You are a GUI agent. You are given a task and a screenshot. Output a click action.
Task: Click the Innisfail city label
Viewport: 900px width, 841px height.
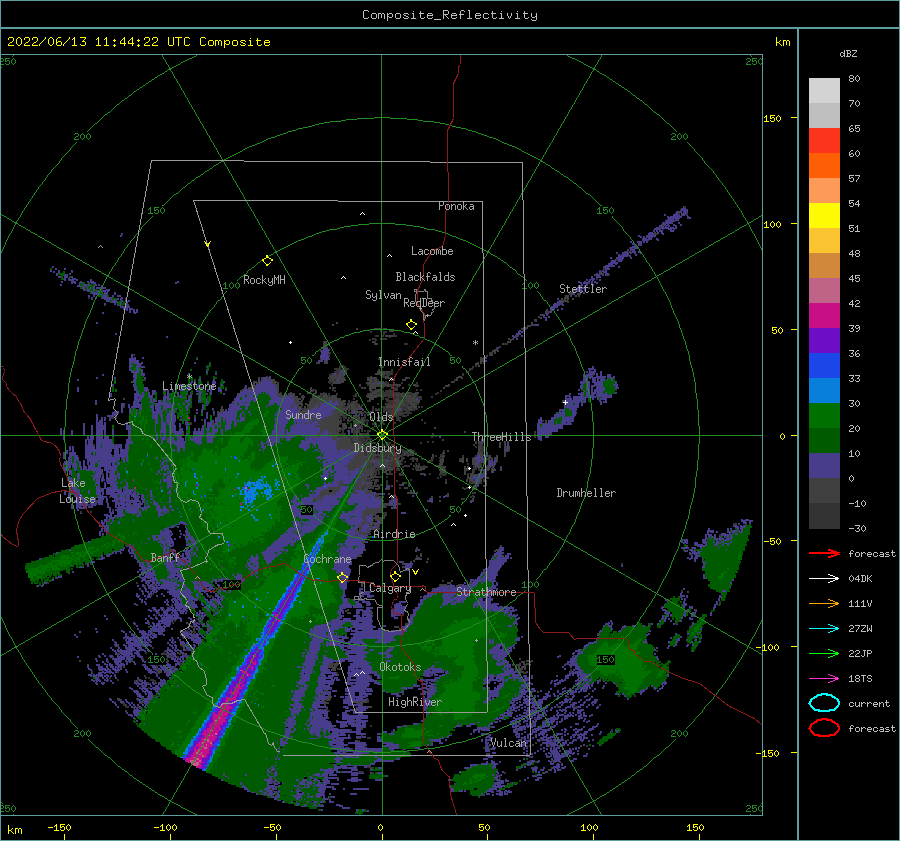(404, 362)
